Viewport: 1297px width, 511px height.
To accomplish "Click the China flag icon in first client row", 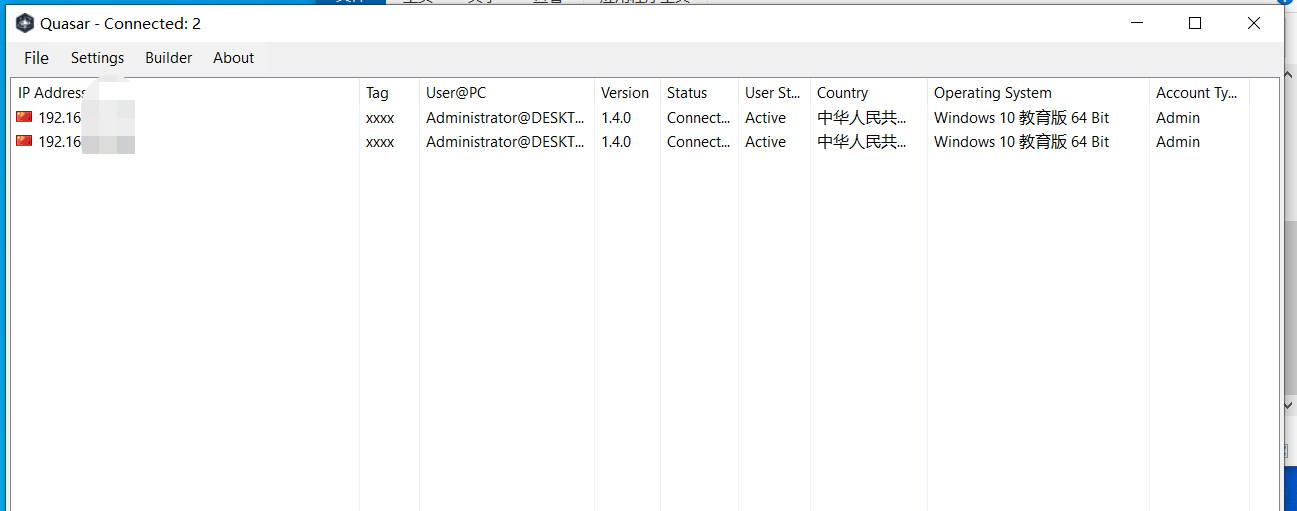I will 25,117.
